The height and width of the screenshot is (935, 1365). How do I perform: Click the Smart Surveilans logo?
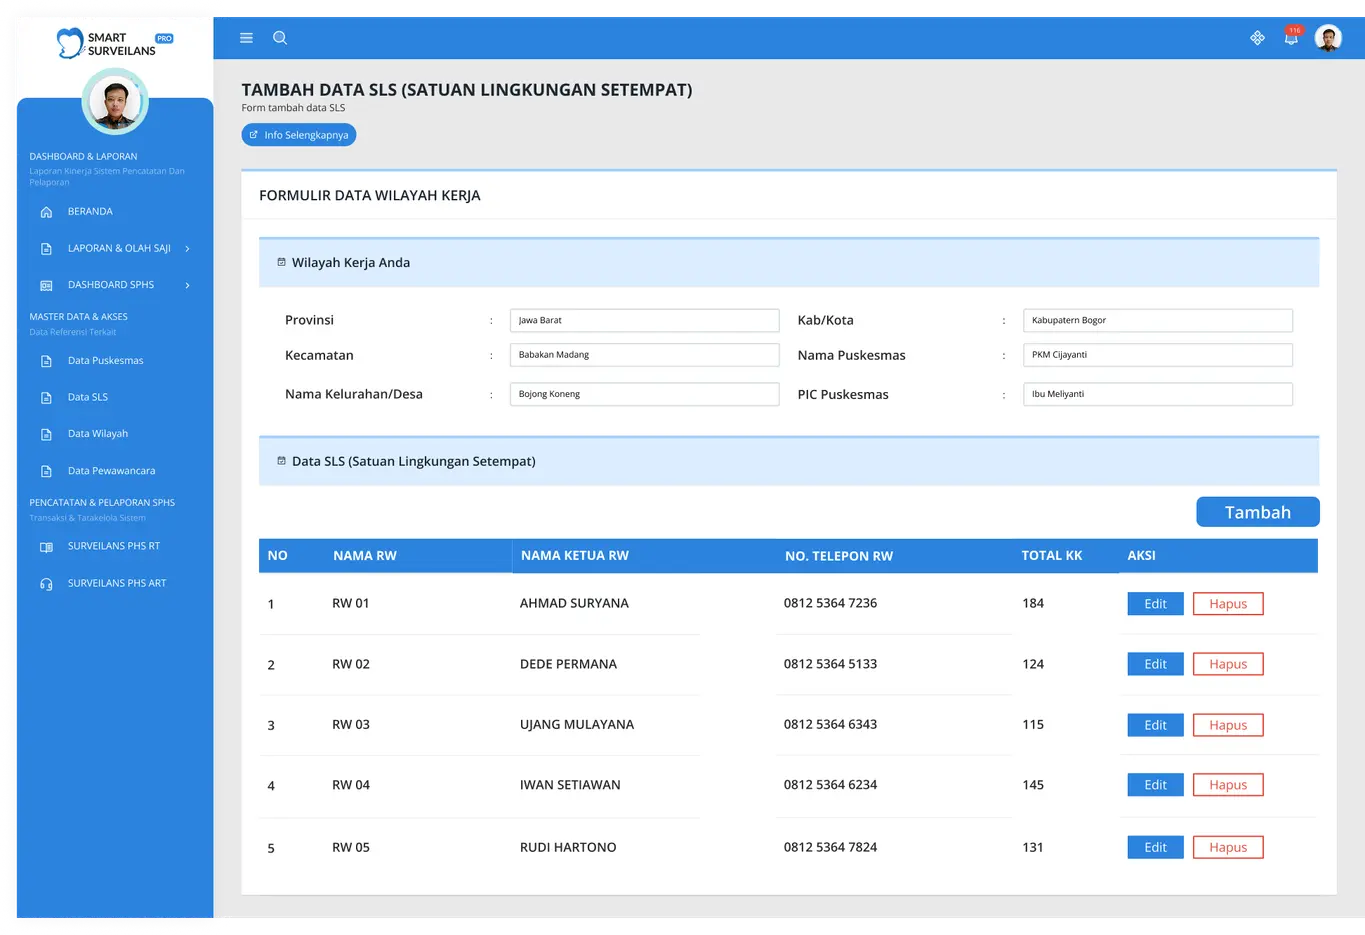click(x=114, y=43)
